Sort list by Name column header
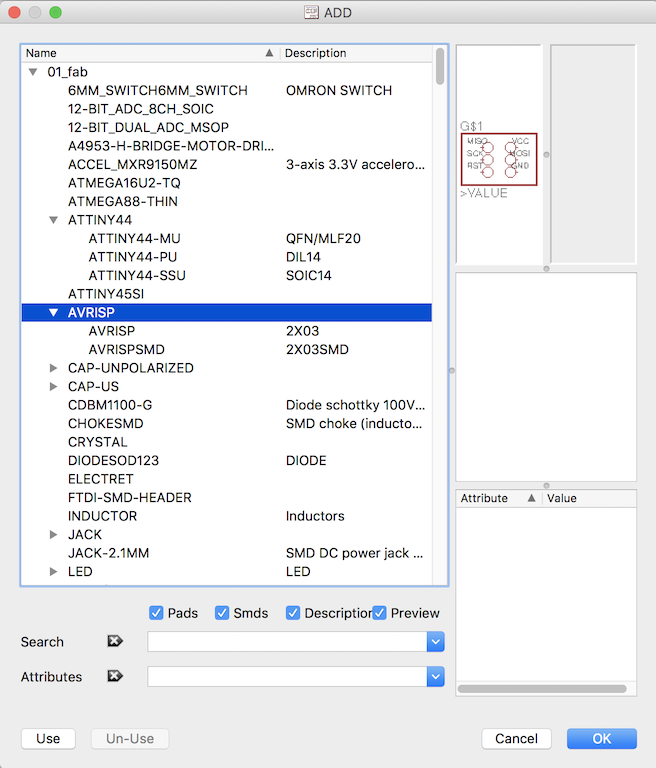 [150, 53]
